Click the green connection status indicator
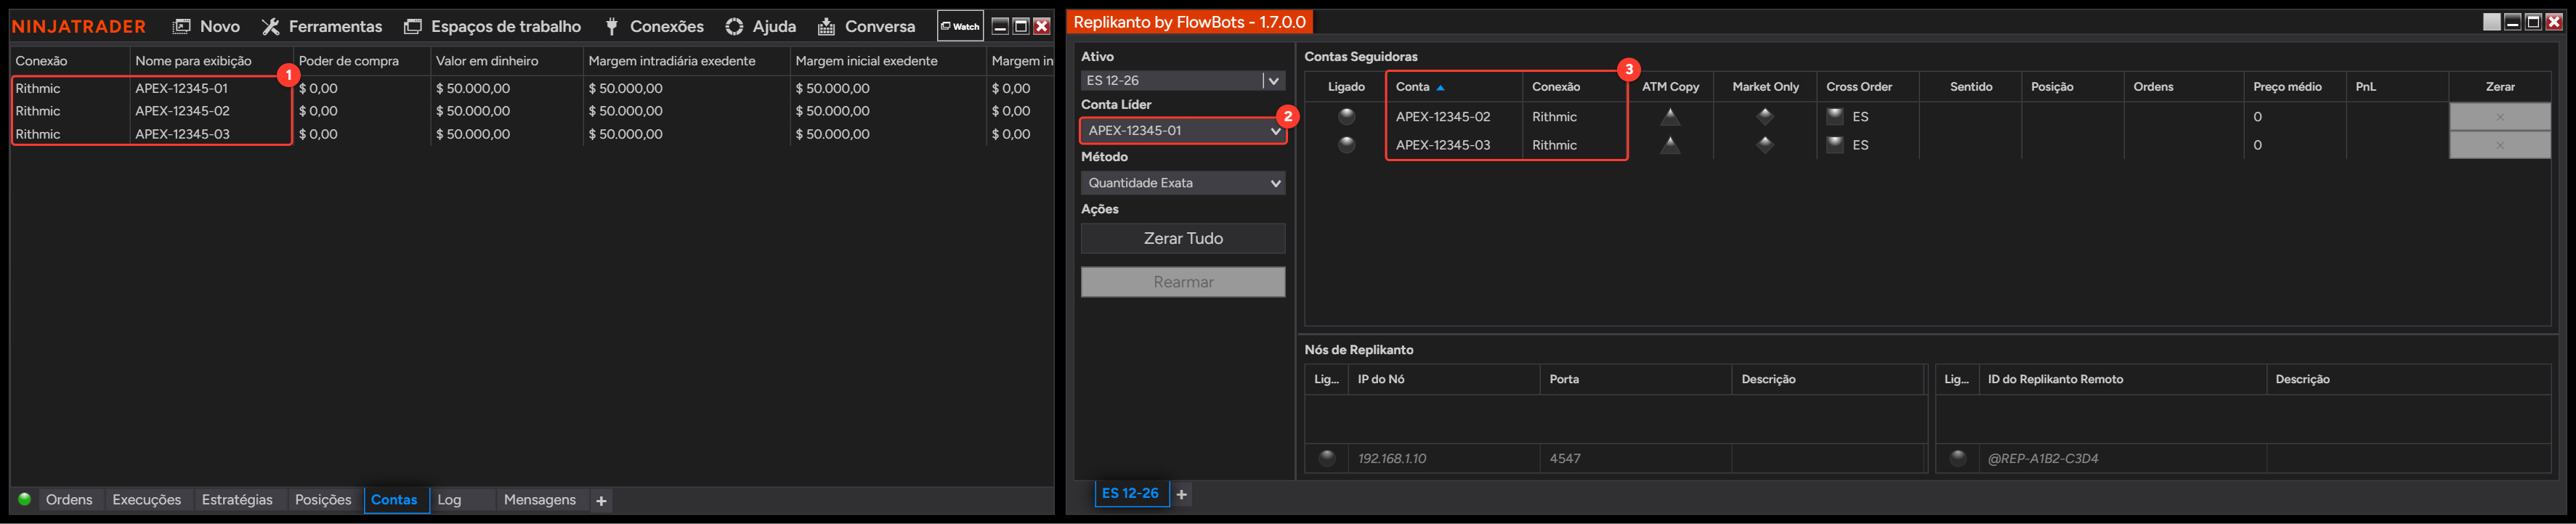Screen dimensions: 2576x524 (24, 499)
